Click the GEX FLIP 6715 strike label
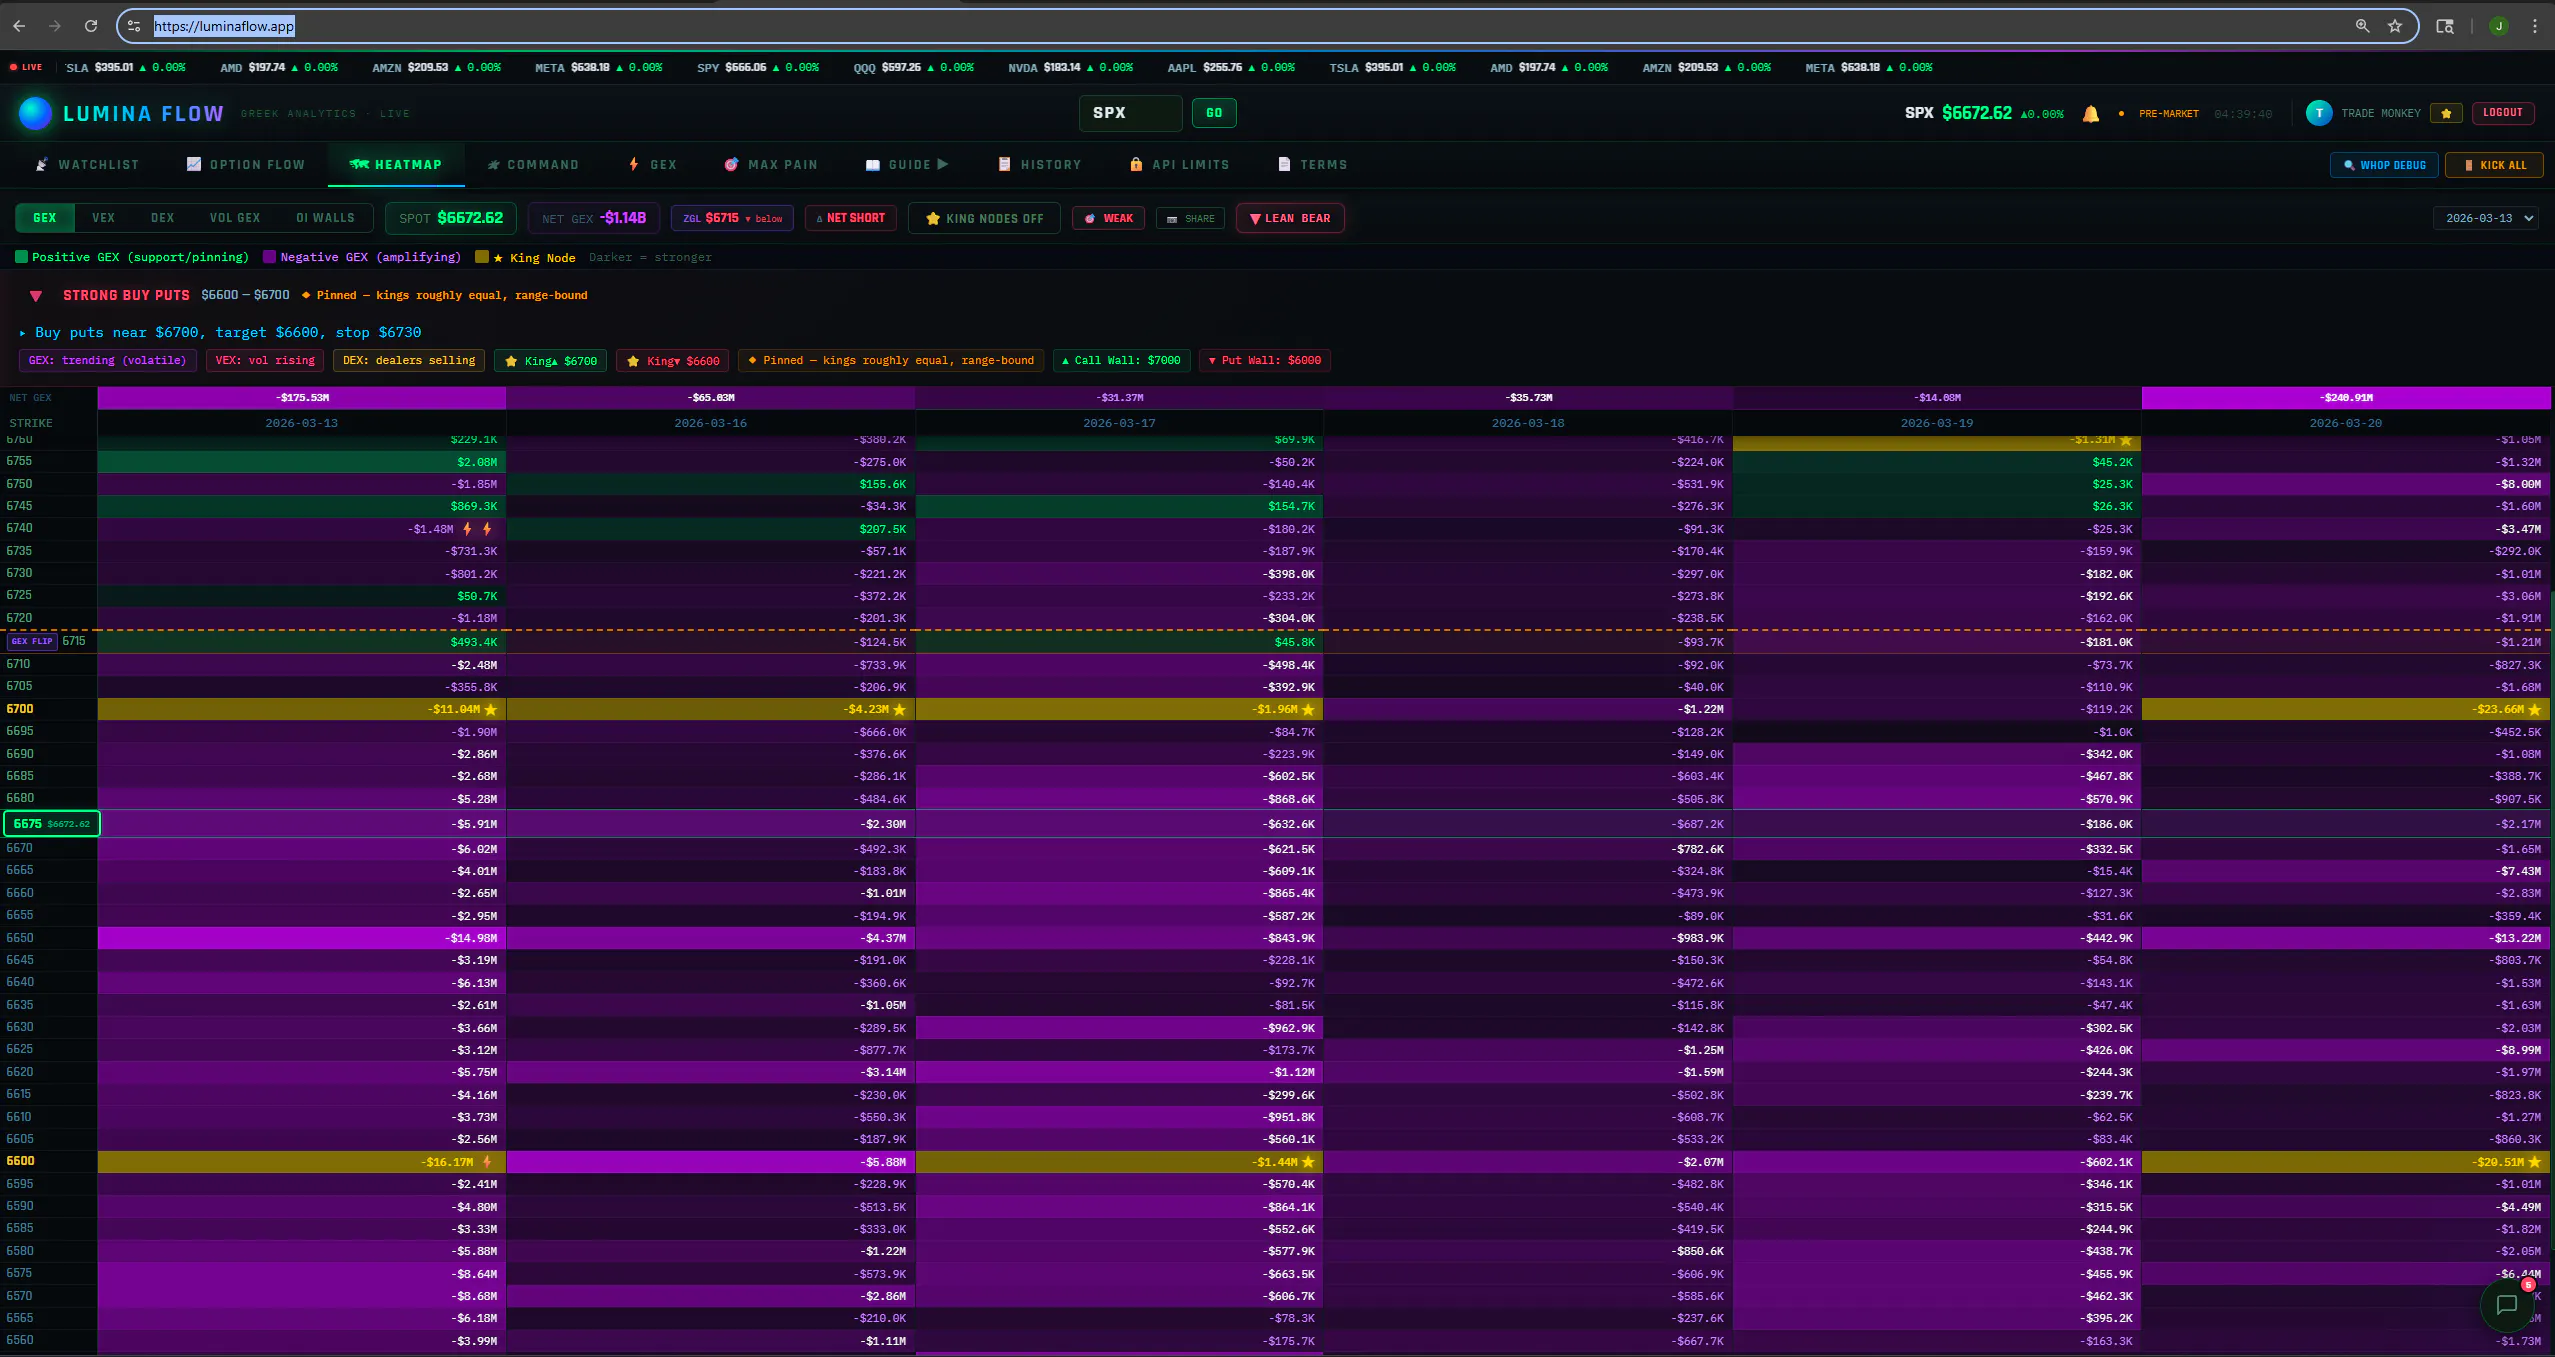 coord(47,641)
